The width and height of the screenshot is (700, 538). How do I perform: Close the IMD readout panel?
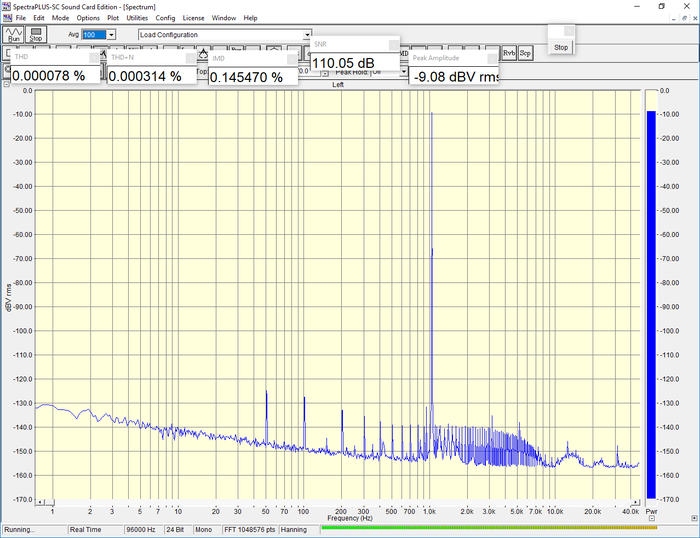click(291, 58)
